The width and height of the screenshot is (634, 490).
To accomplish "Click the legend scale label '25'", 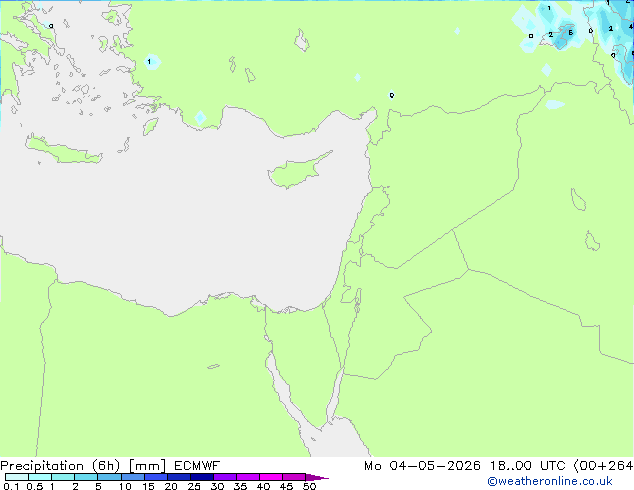I will point(194,486).
